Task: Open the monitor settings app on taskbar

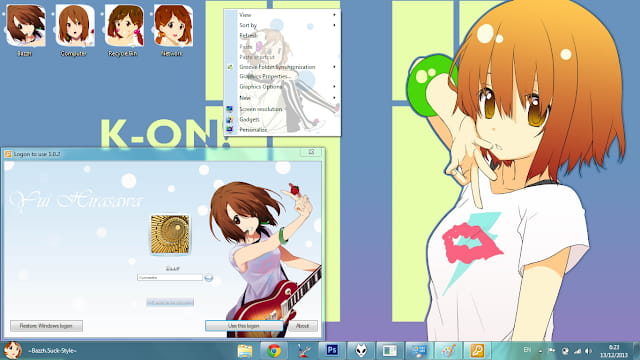Action: [419, 351]
